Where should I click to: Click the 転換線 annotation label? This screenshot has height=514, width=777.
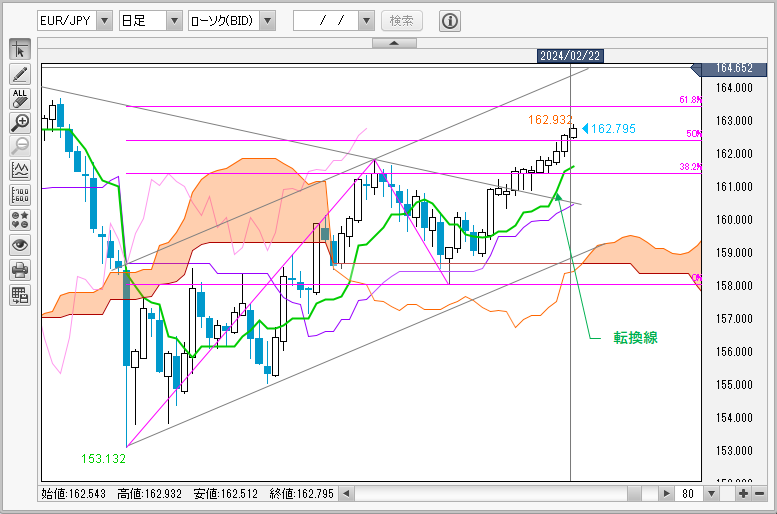click(636, 338)
